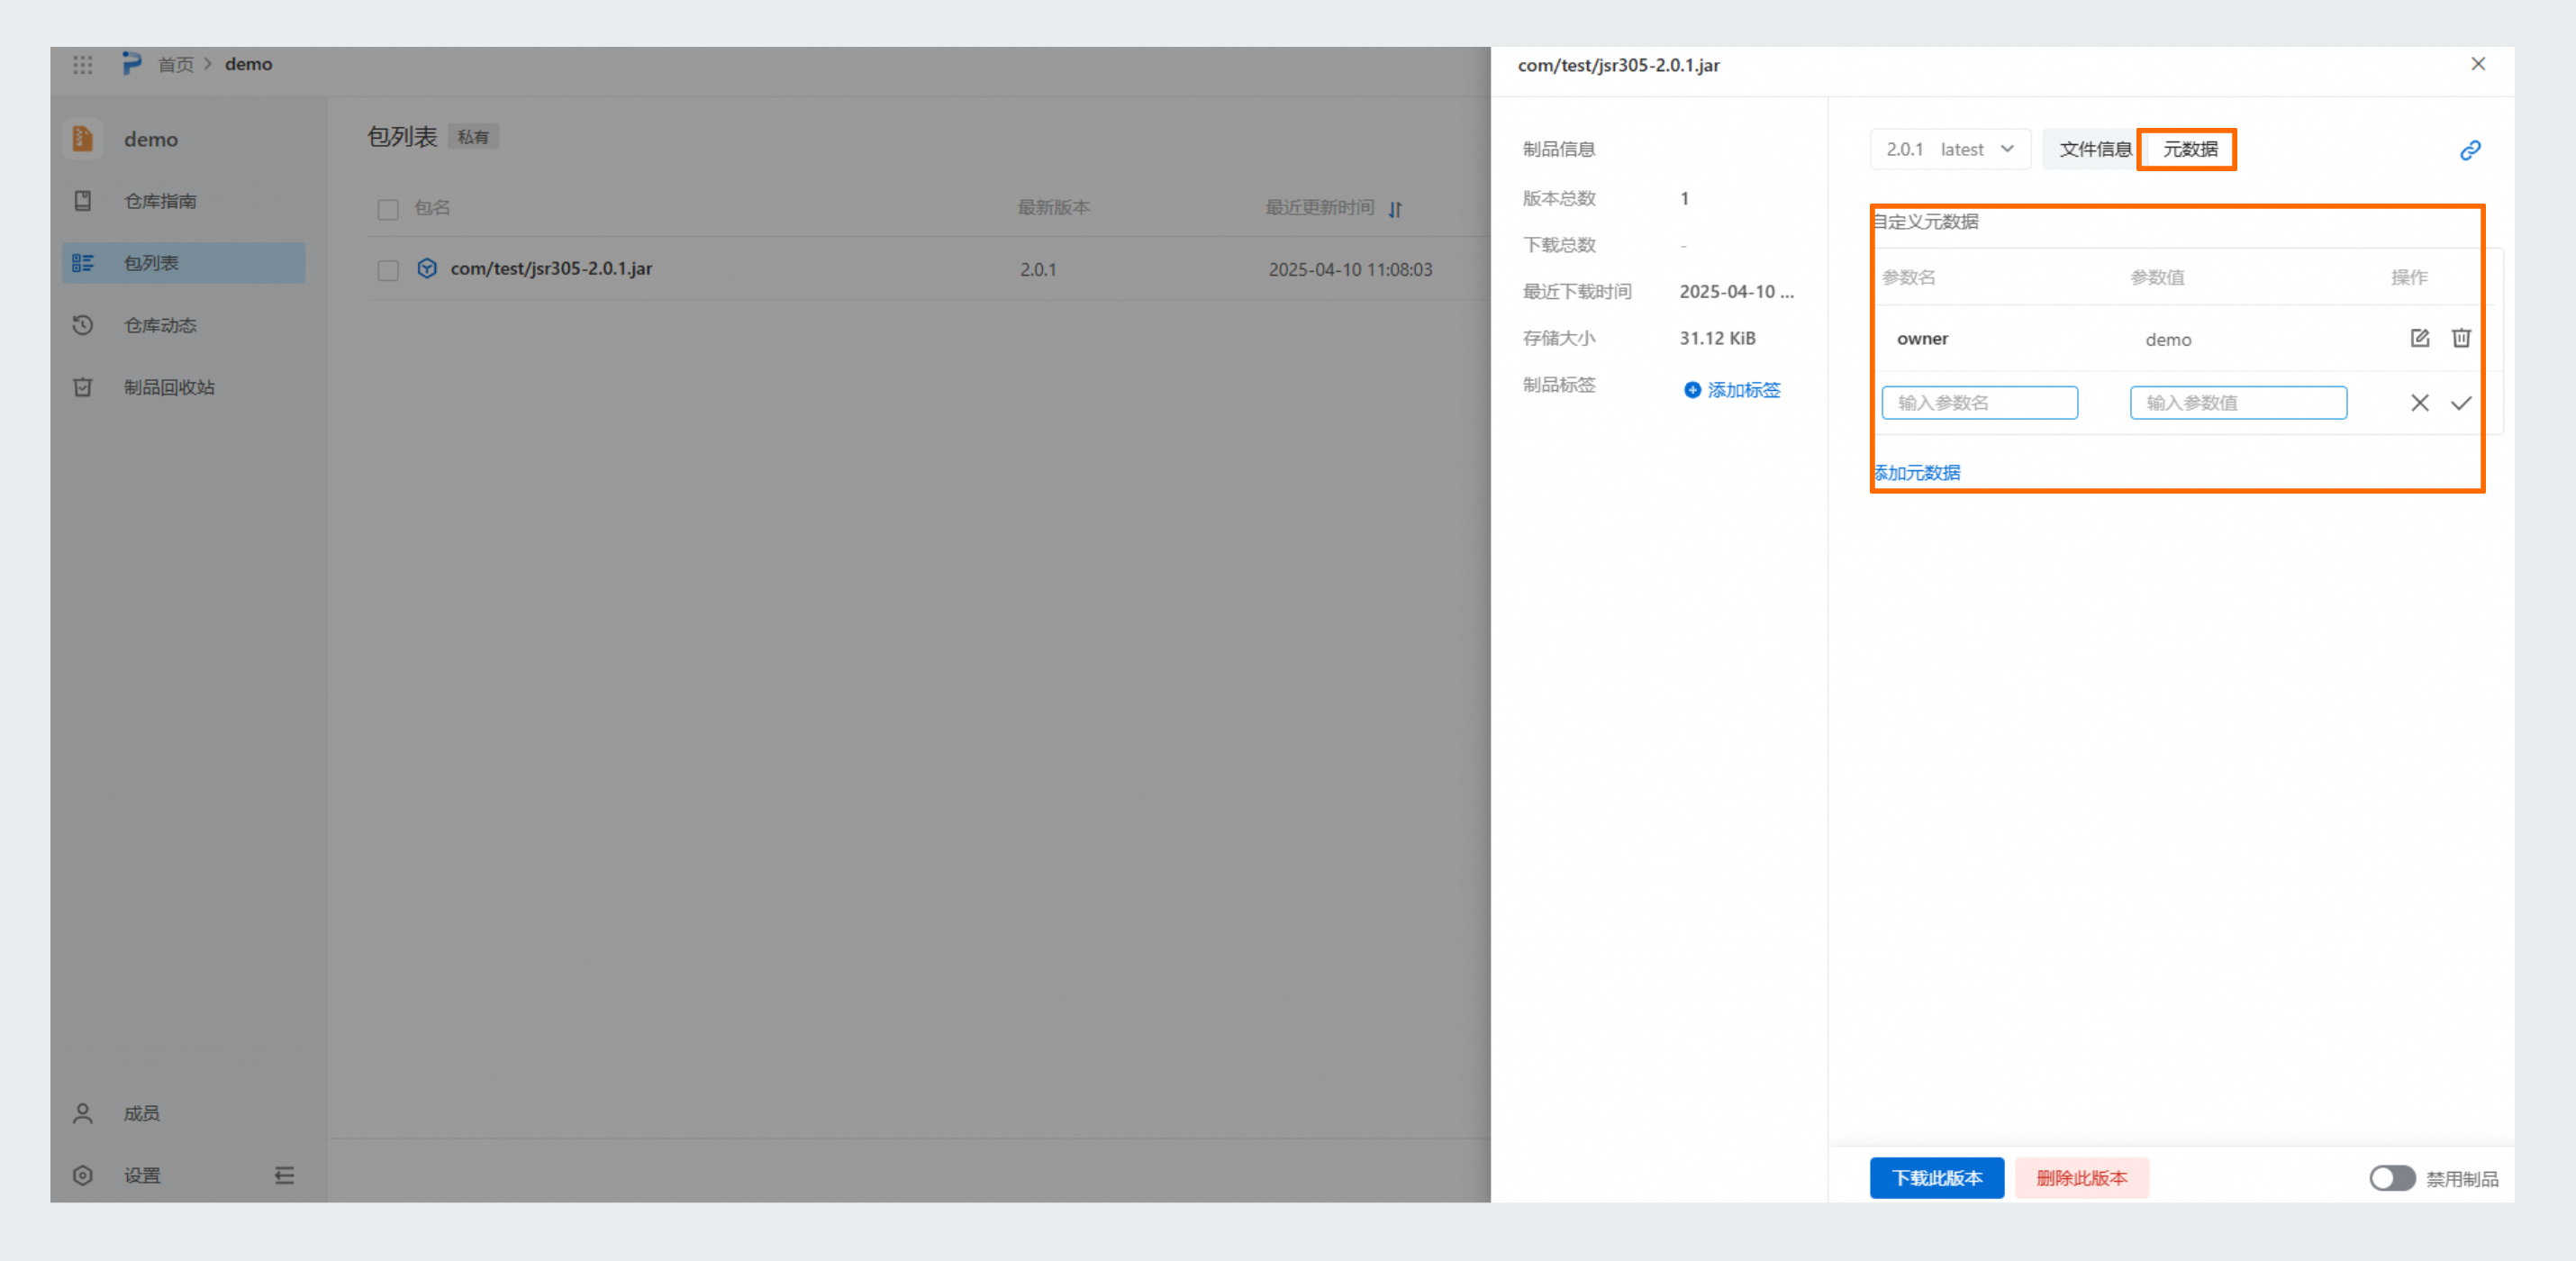Cancel new metadata entry with X icon
Image resolution: width=2576 pixels, height=1261 pixels.
[2419, 403]
